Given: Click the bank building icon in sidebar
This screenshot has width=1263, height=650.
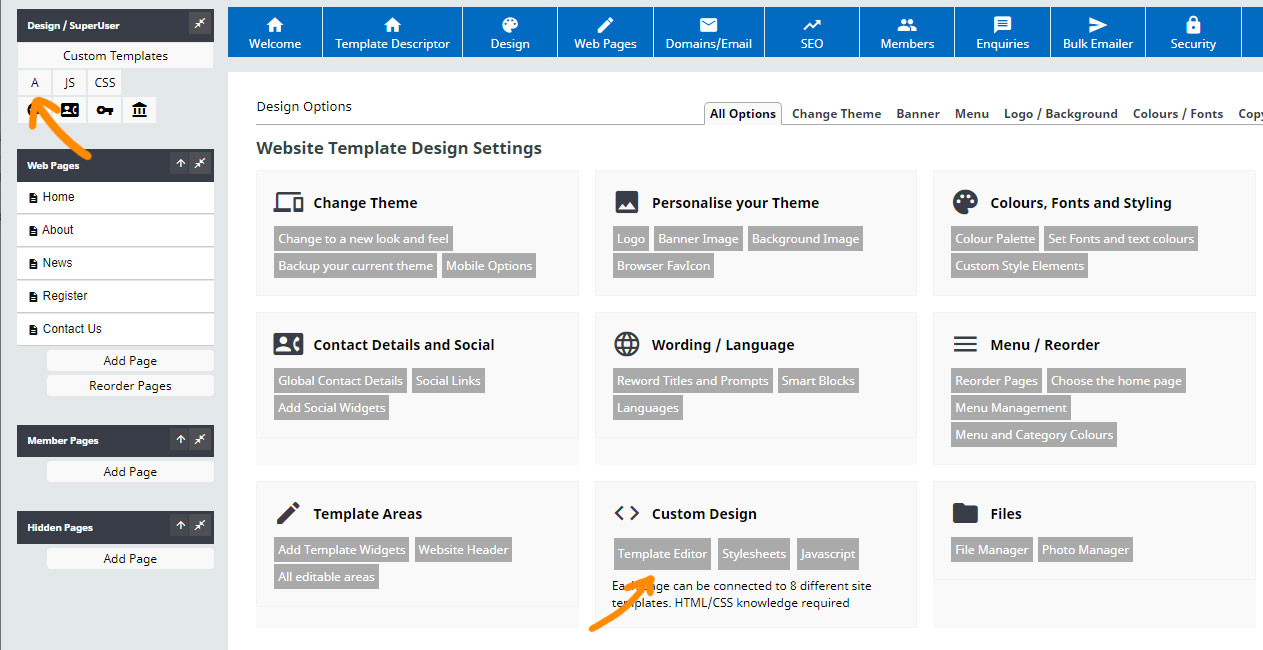Looking at the screenshot, I should 139,110.
